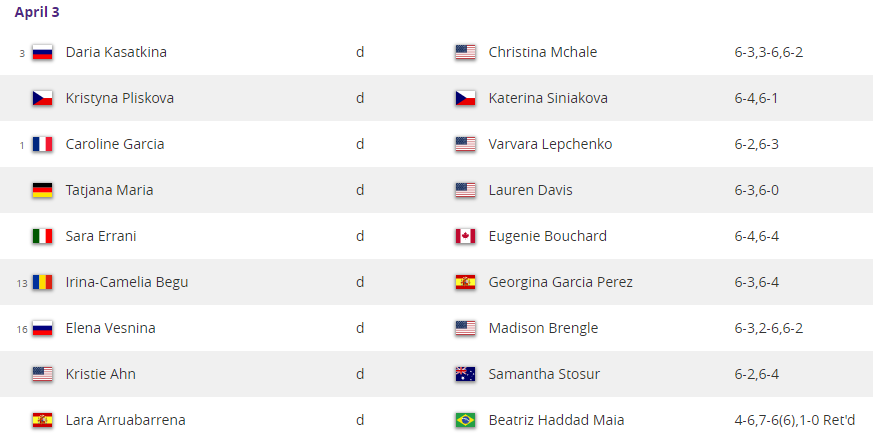Click the Brazilian flag next to Beatriz Haddad Maia
873x436 pixels.
pos(465,420)
